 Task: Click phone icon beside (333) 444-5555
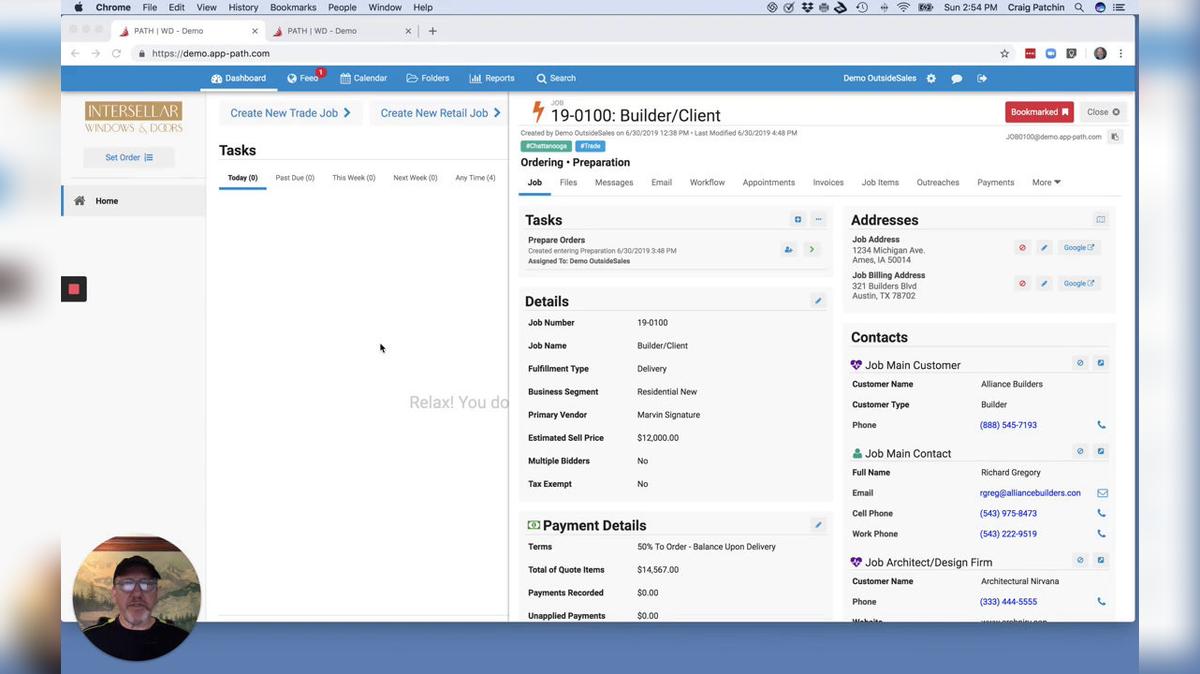click(1102, 602)
